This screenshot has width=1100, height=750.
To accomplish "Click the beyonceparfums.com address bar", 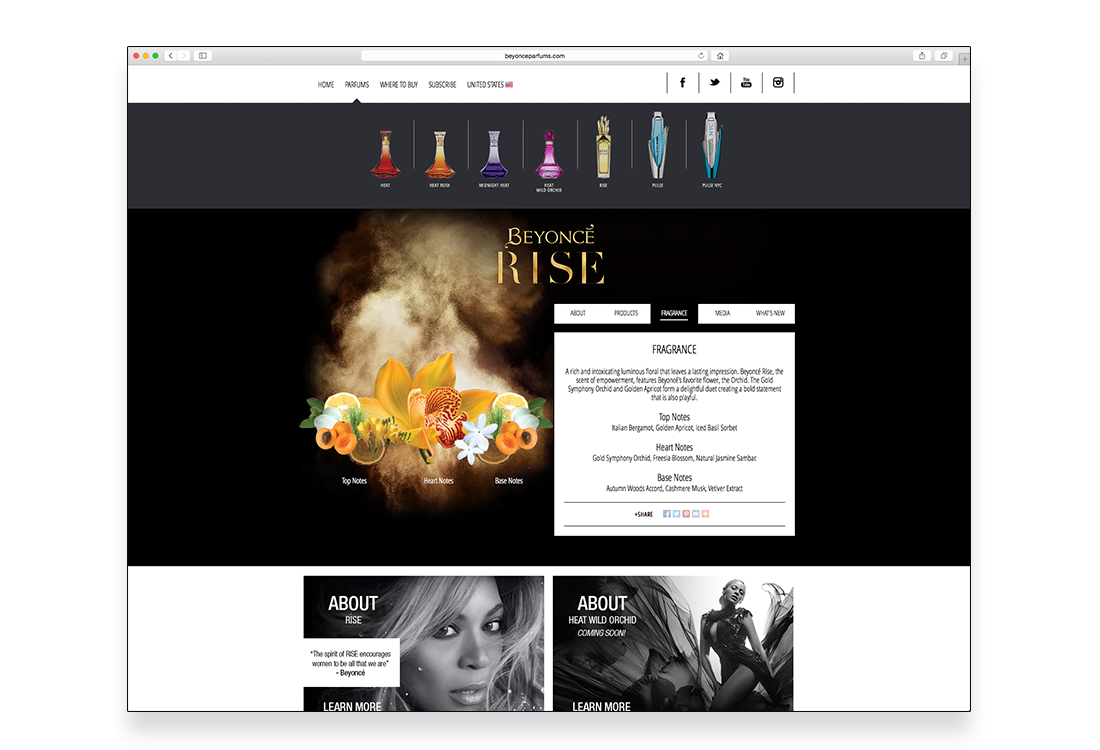I will [x=534, y=55].
